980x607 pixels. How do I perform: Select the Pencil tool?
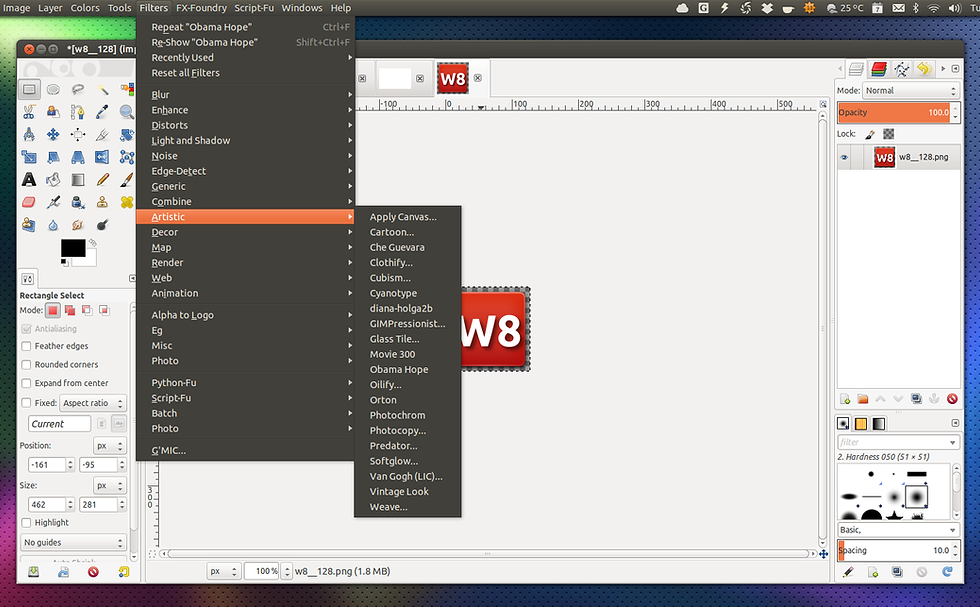click(102, 180)
